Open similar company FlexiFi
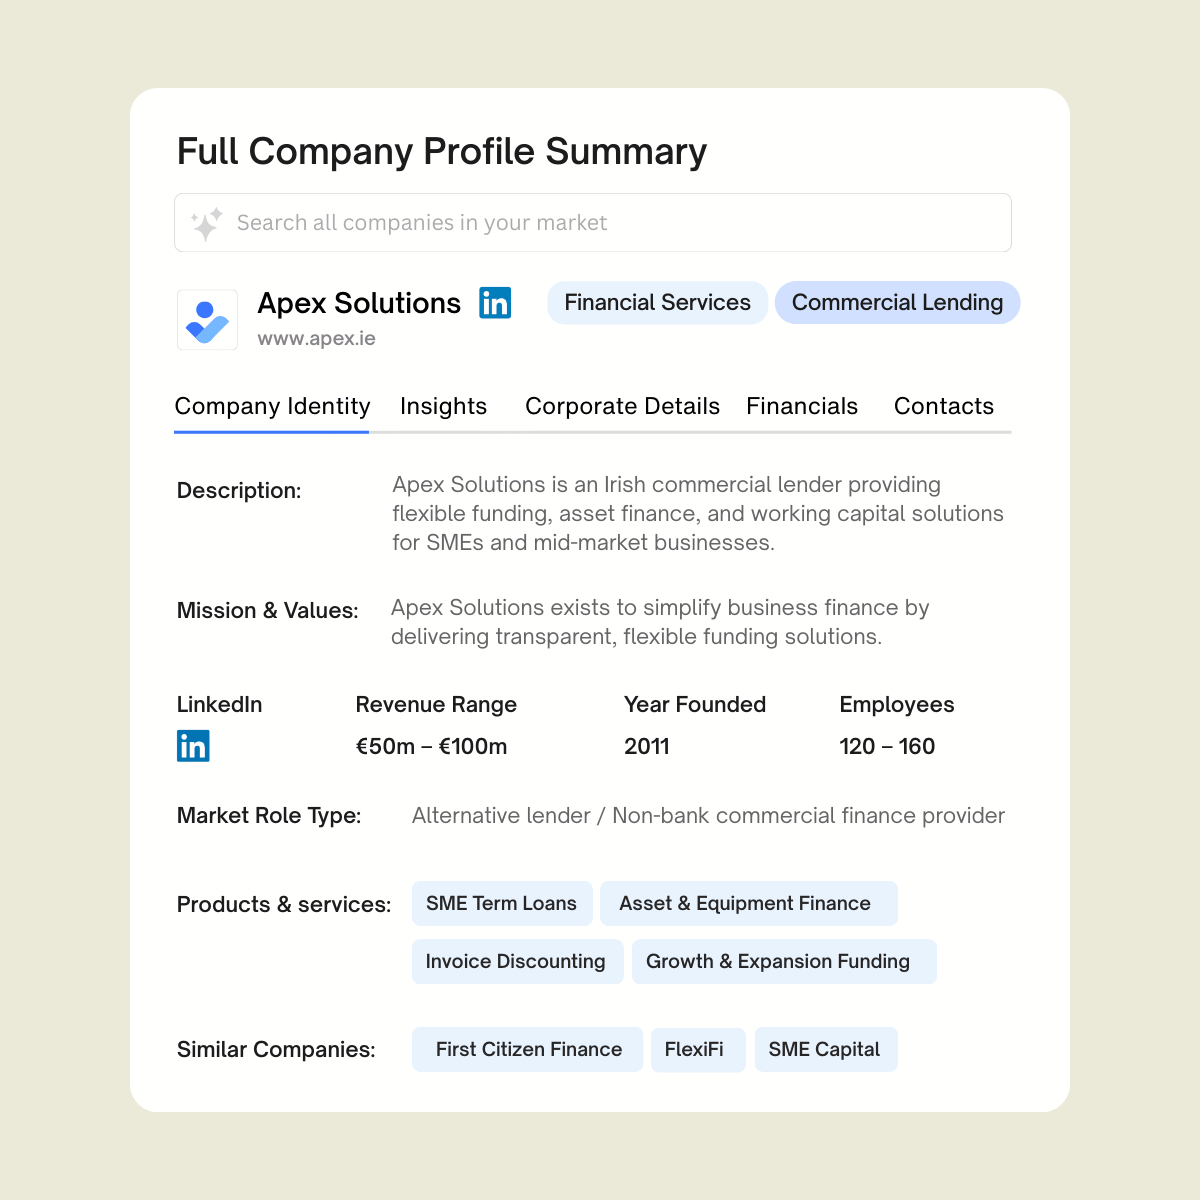Screen dimensions: 1200x1200 coord(694,1050)
